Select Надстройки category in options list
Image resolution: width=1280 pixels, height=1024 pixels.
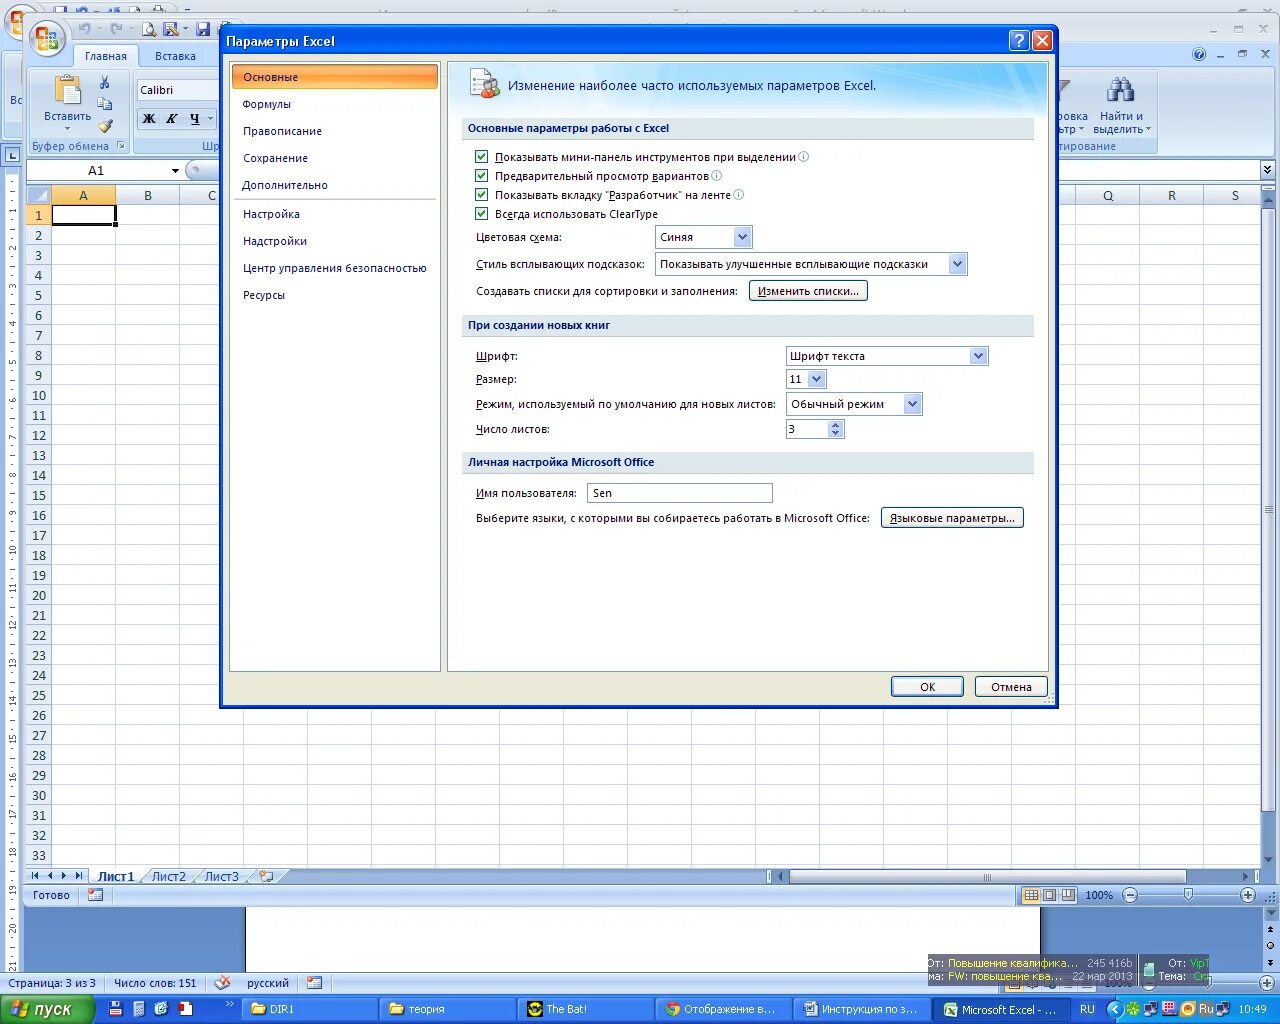coord(275,241)
